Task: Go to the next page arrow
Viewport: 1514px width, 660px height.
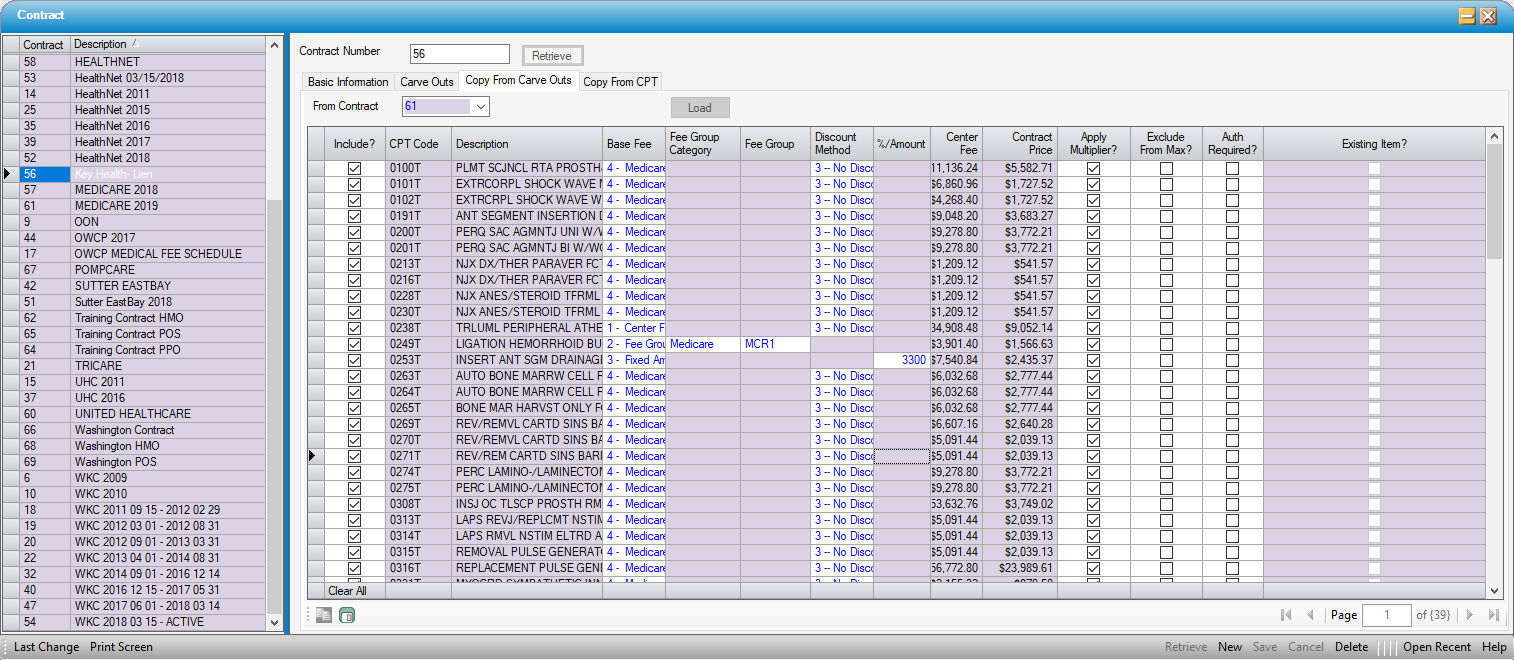Action: point(1470,615)
